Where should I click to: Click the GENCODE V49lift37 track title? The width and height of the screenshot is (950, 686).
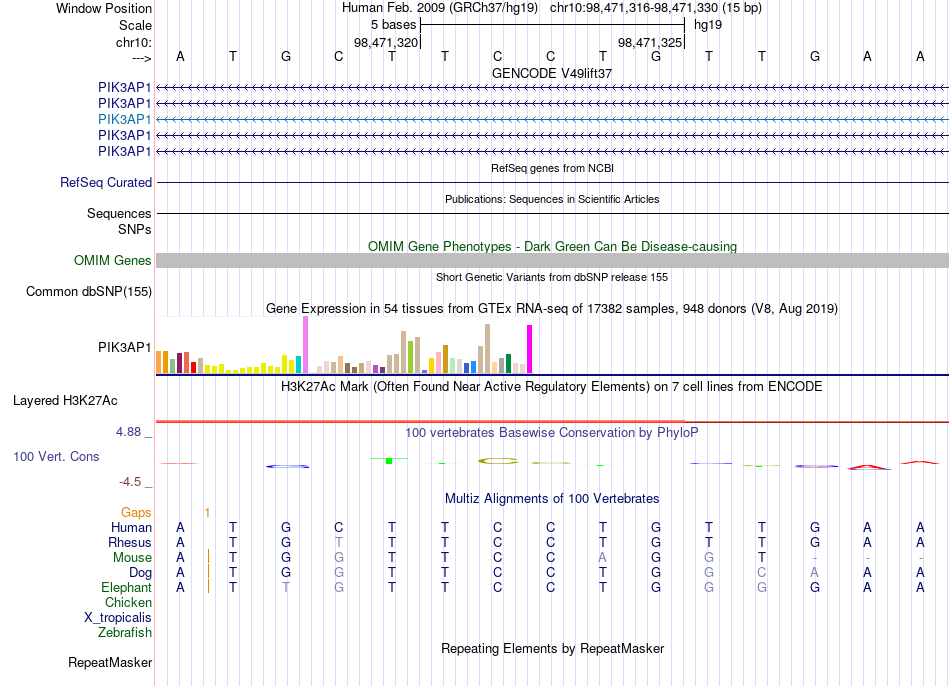[552, 73]
